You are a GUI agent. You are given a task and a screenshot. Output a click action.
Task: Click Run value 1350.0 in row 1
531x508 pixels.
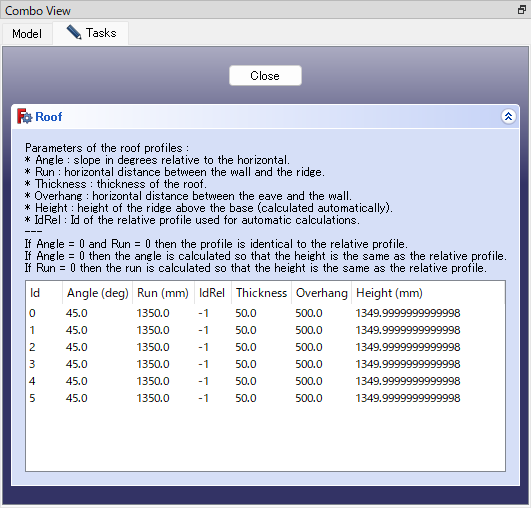(x=153, y=330)
